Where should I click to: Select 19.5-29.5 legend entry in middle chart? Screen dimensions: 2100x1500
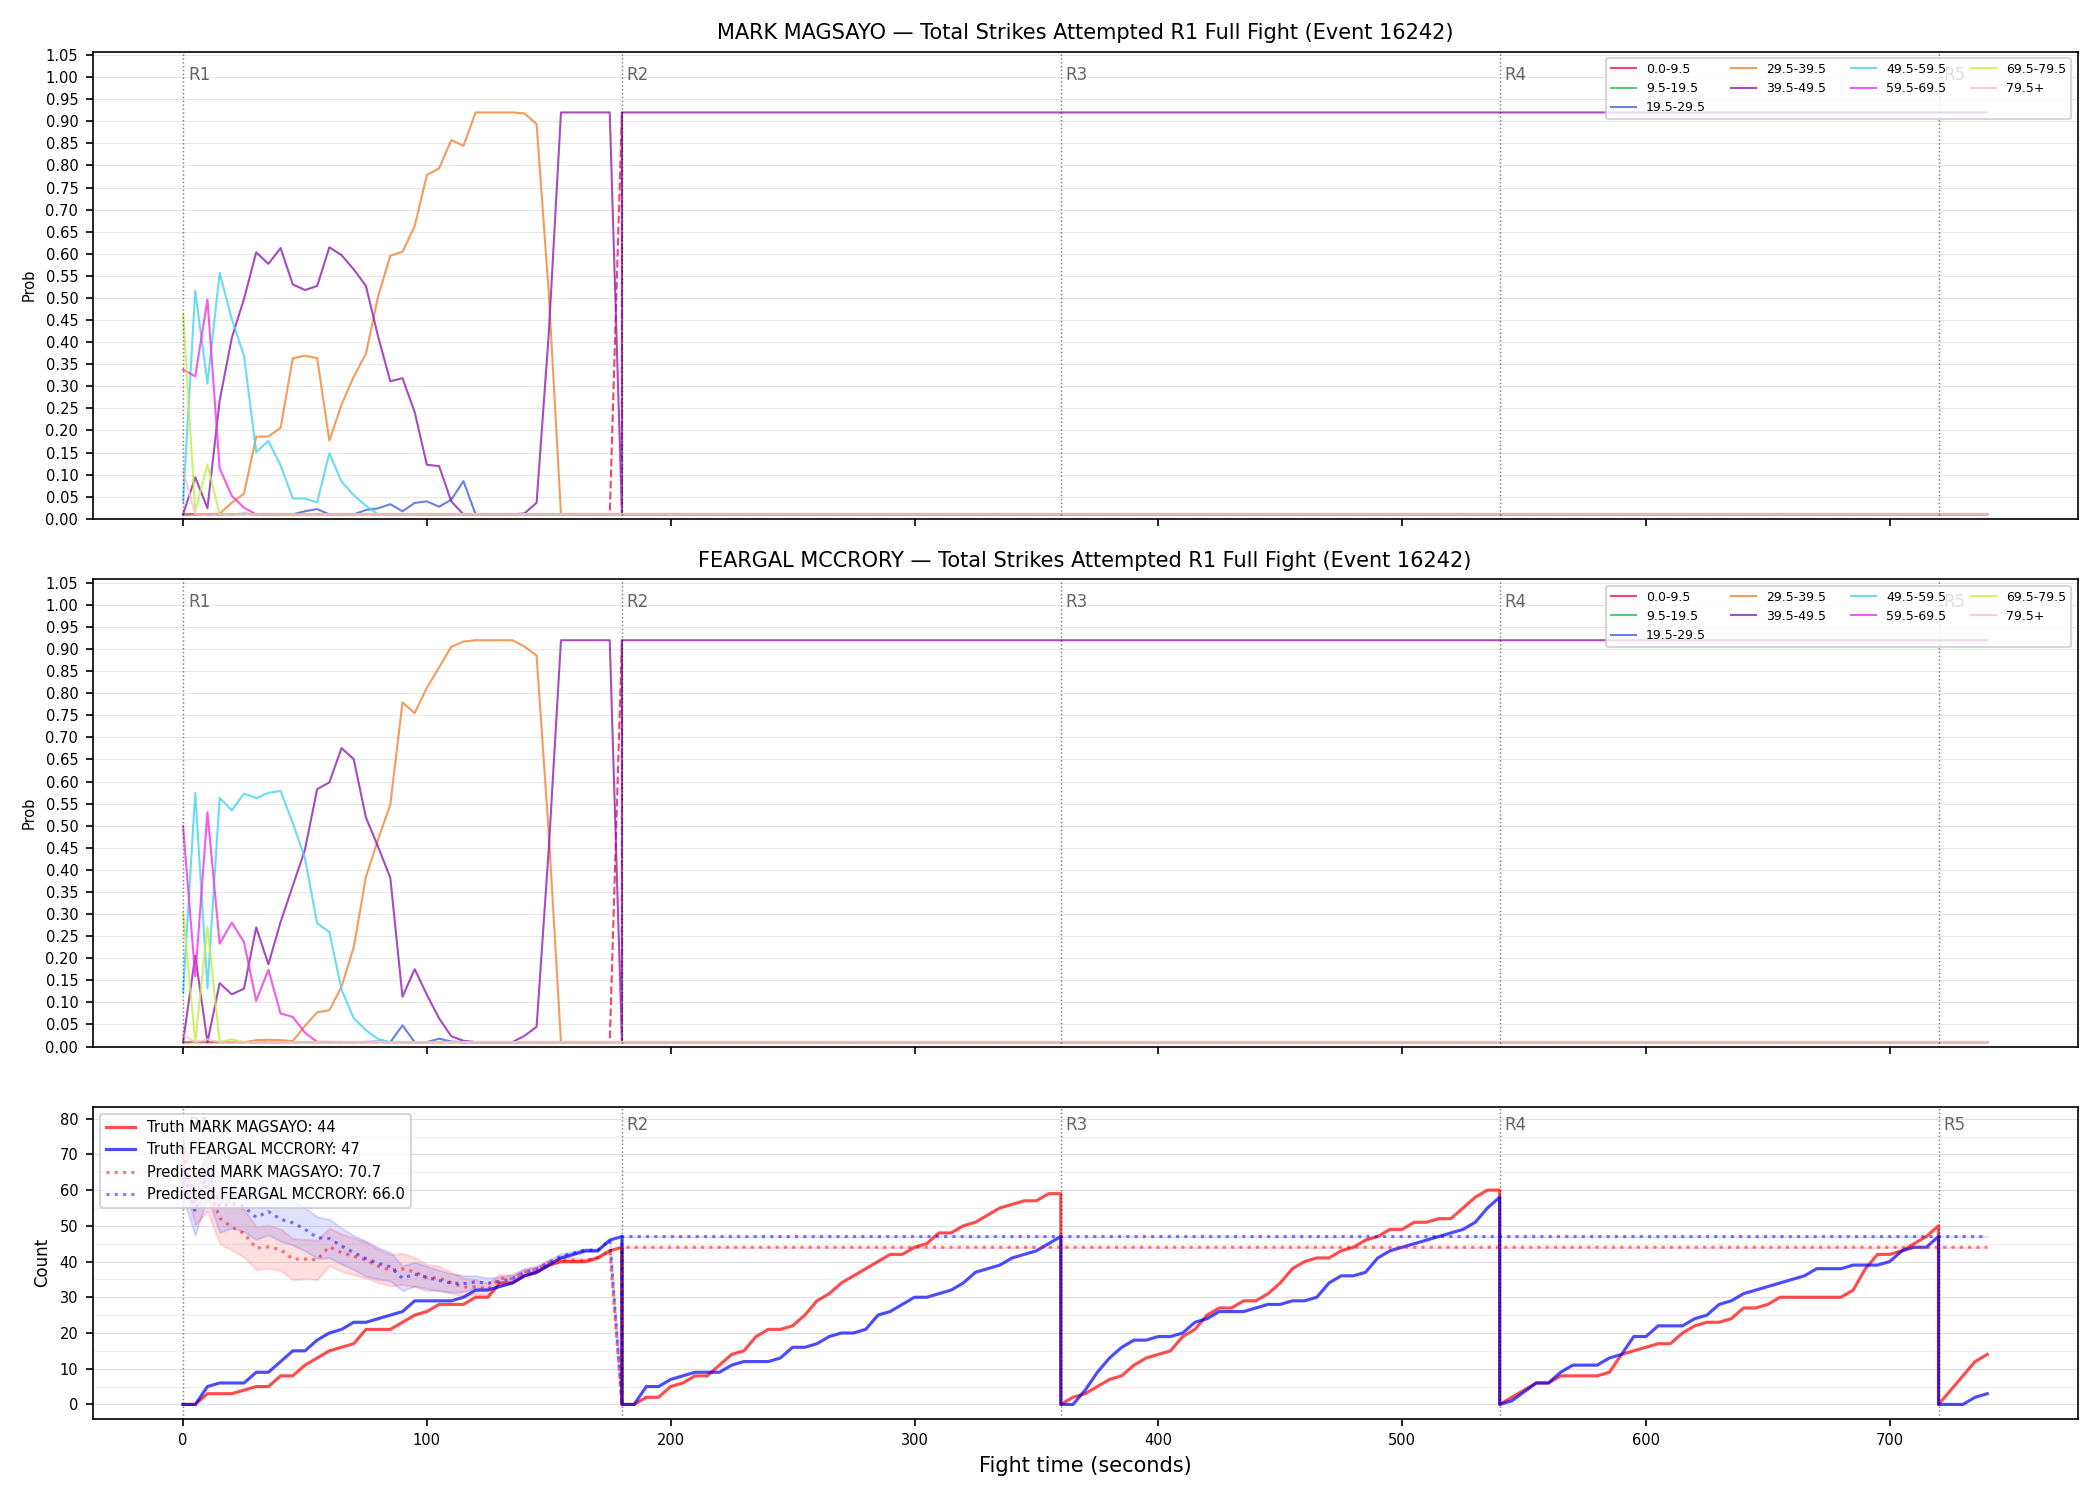pos(1658,635)
